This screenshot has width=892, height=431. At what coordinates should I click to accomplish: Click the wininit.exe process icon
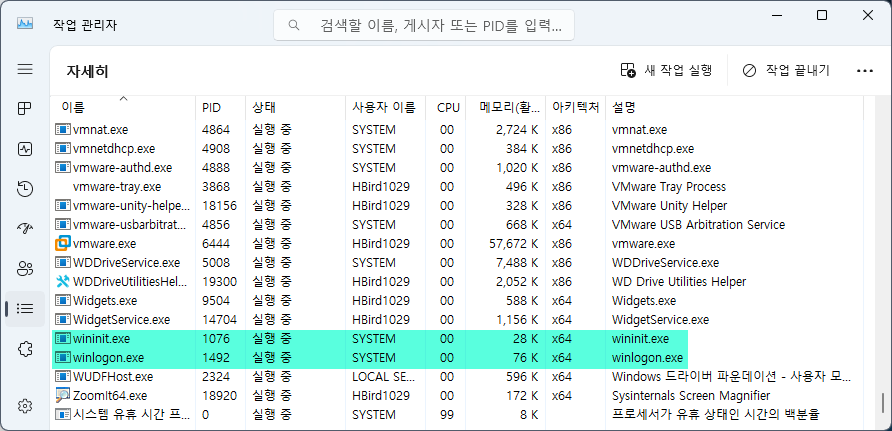(63, 339)
